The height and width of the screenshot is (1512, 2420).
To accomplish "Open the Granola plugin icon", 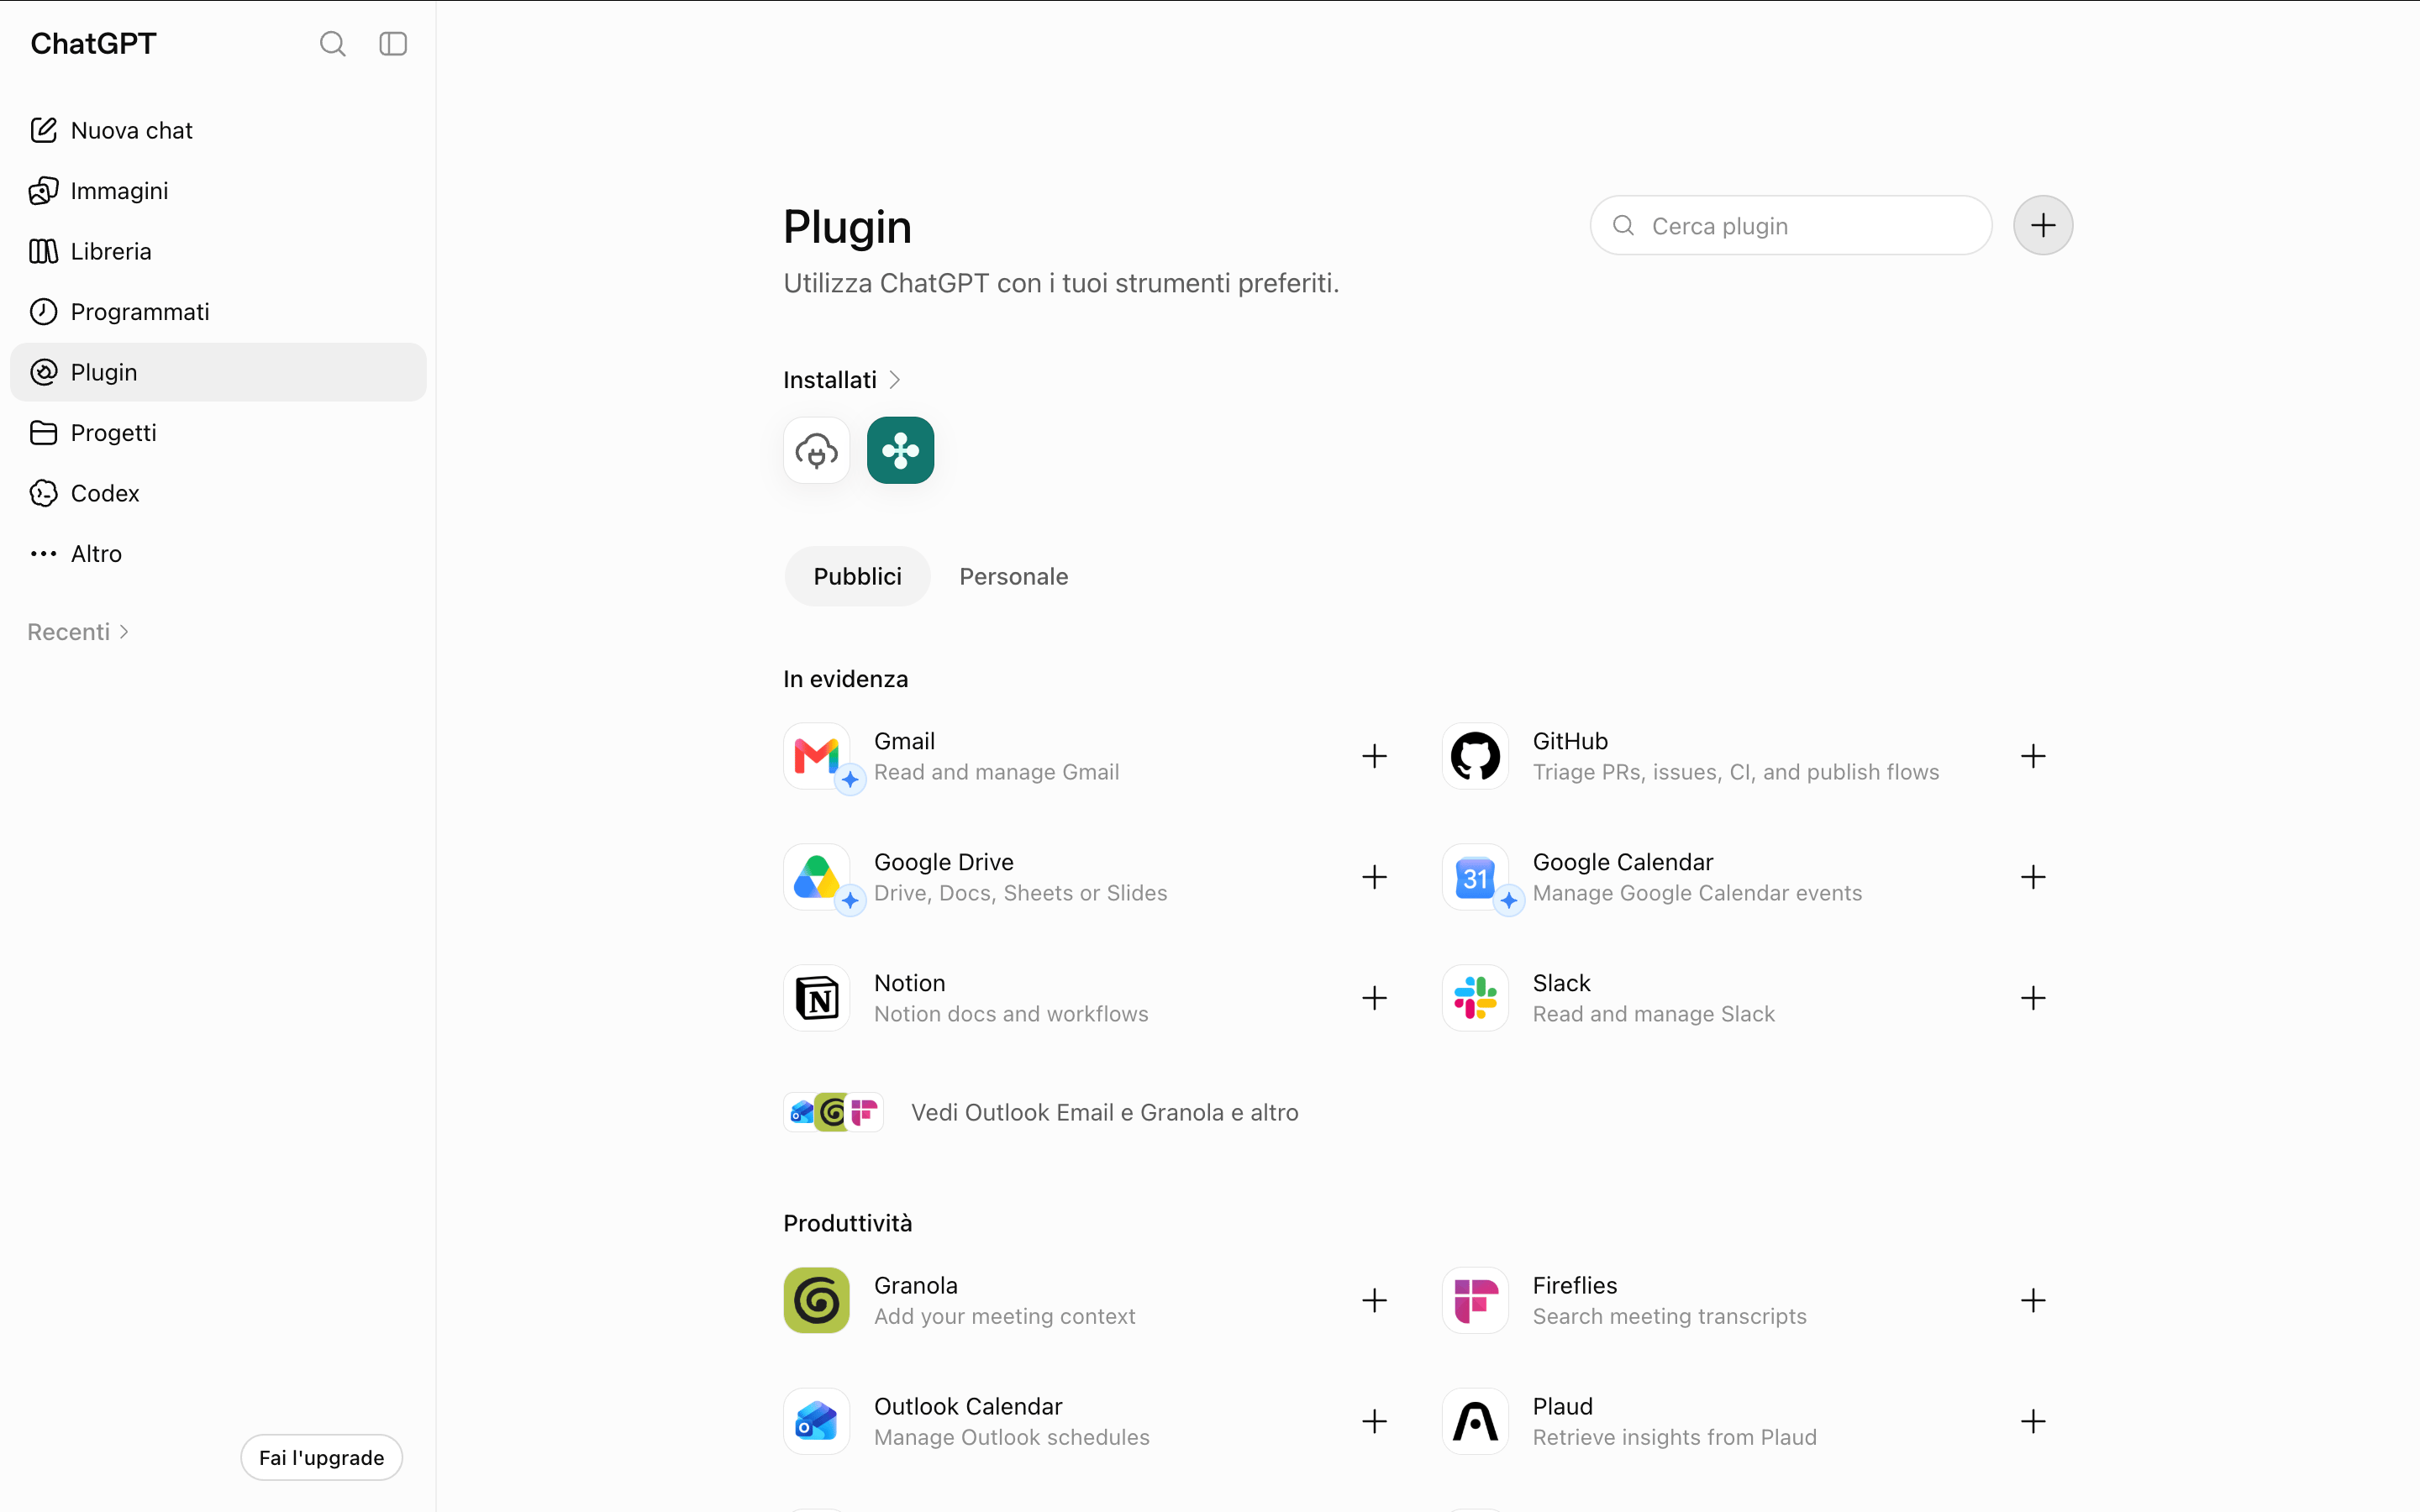I will [817, 1300].
